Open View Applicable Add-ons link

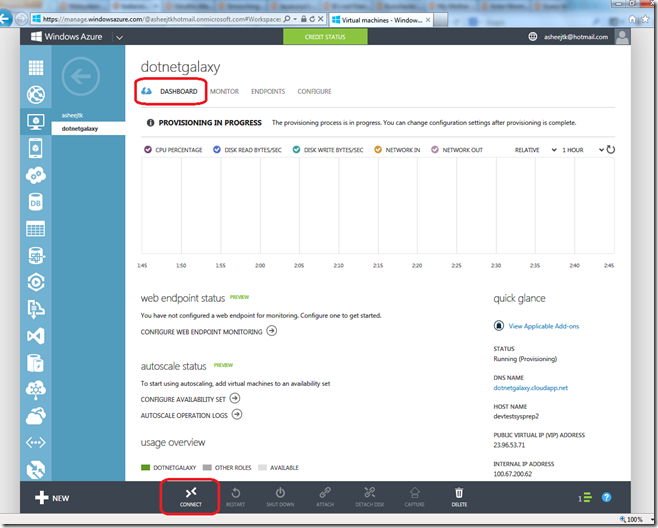[543, 326]
